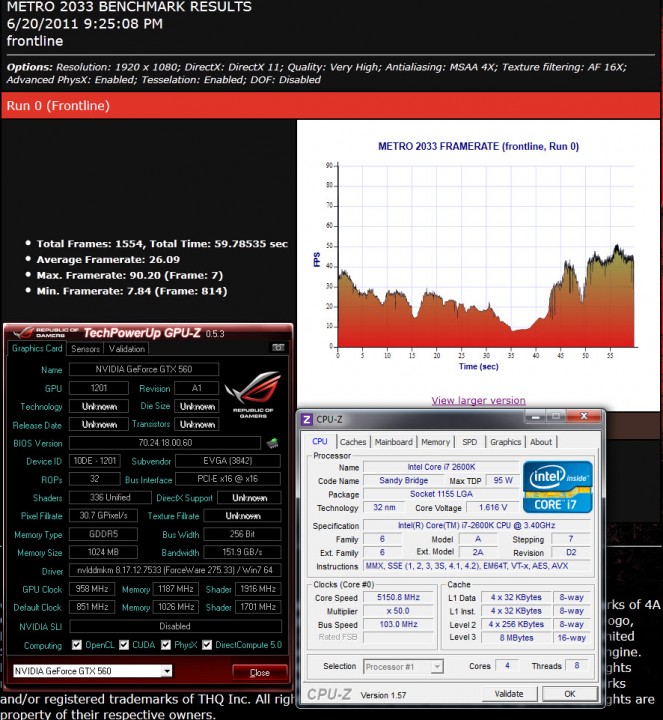Click the Bus Width value 256 Bit
663x720 pixels.
(242, 534)
